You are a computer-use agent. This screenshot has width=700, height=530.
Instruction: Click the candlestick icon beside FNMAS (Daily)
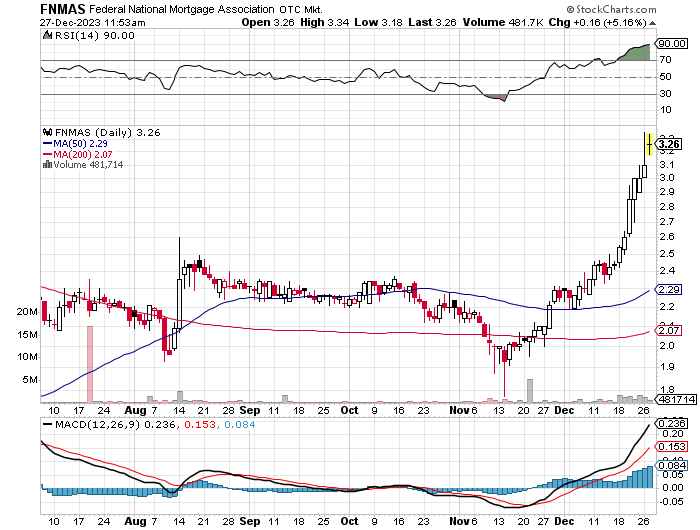click(x=47, y=132)
